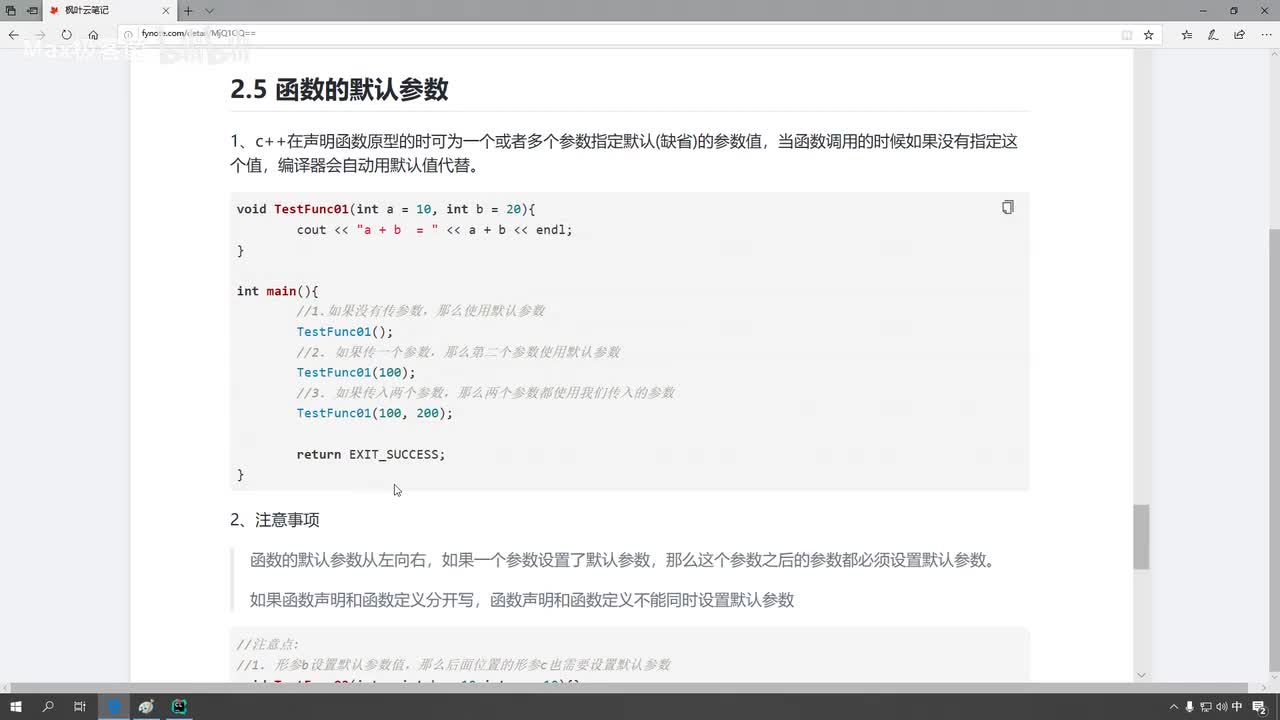Click the comment //3. 如果传入两个参数
This screenshot has width=1280, height=720.
click(486, 393)
